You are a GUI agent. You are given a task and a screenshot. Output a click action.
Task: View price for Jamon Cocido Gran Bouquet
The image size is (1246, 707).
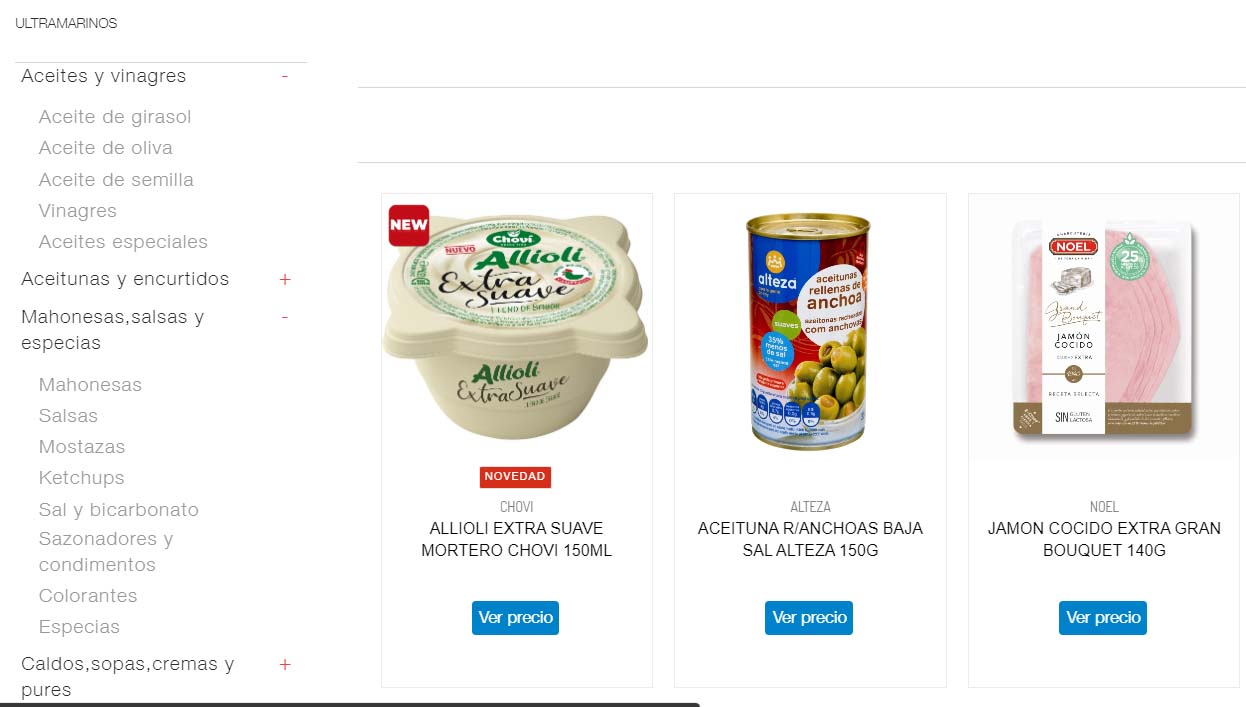point(1103,618)
